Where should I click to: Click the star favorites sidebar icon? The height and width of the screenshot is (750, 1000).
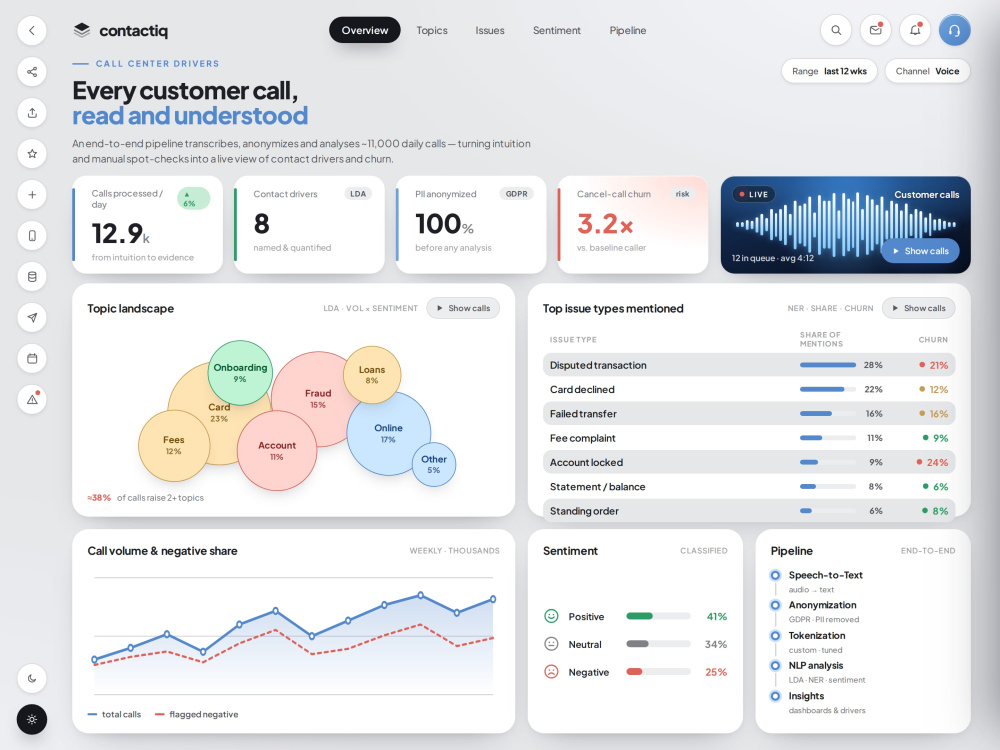[32, 154]
